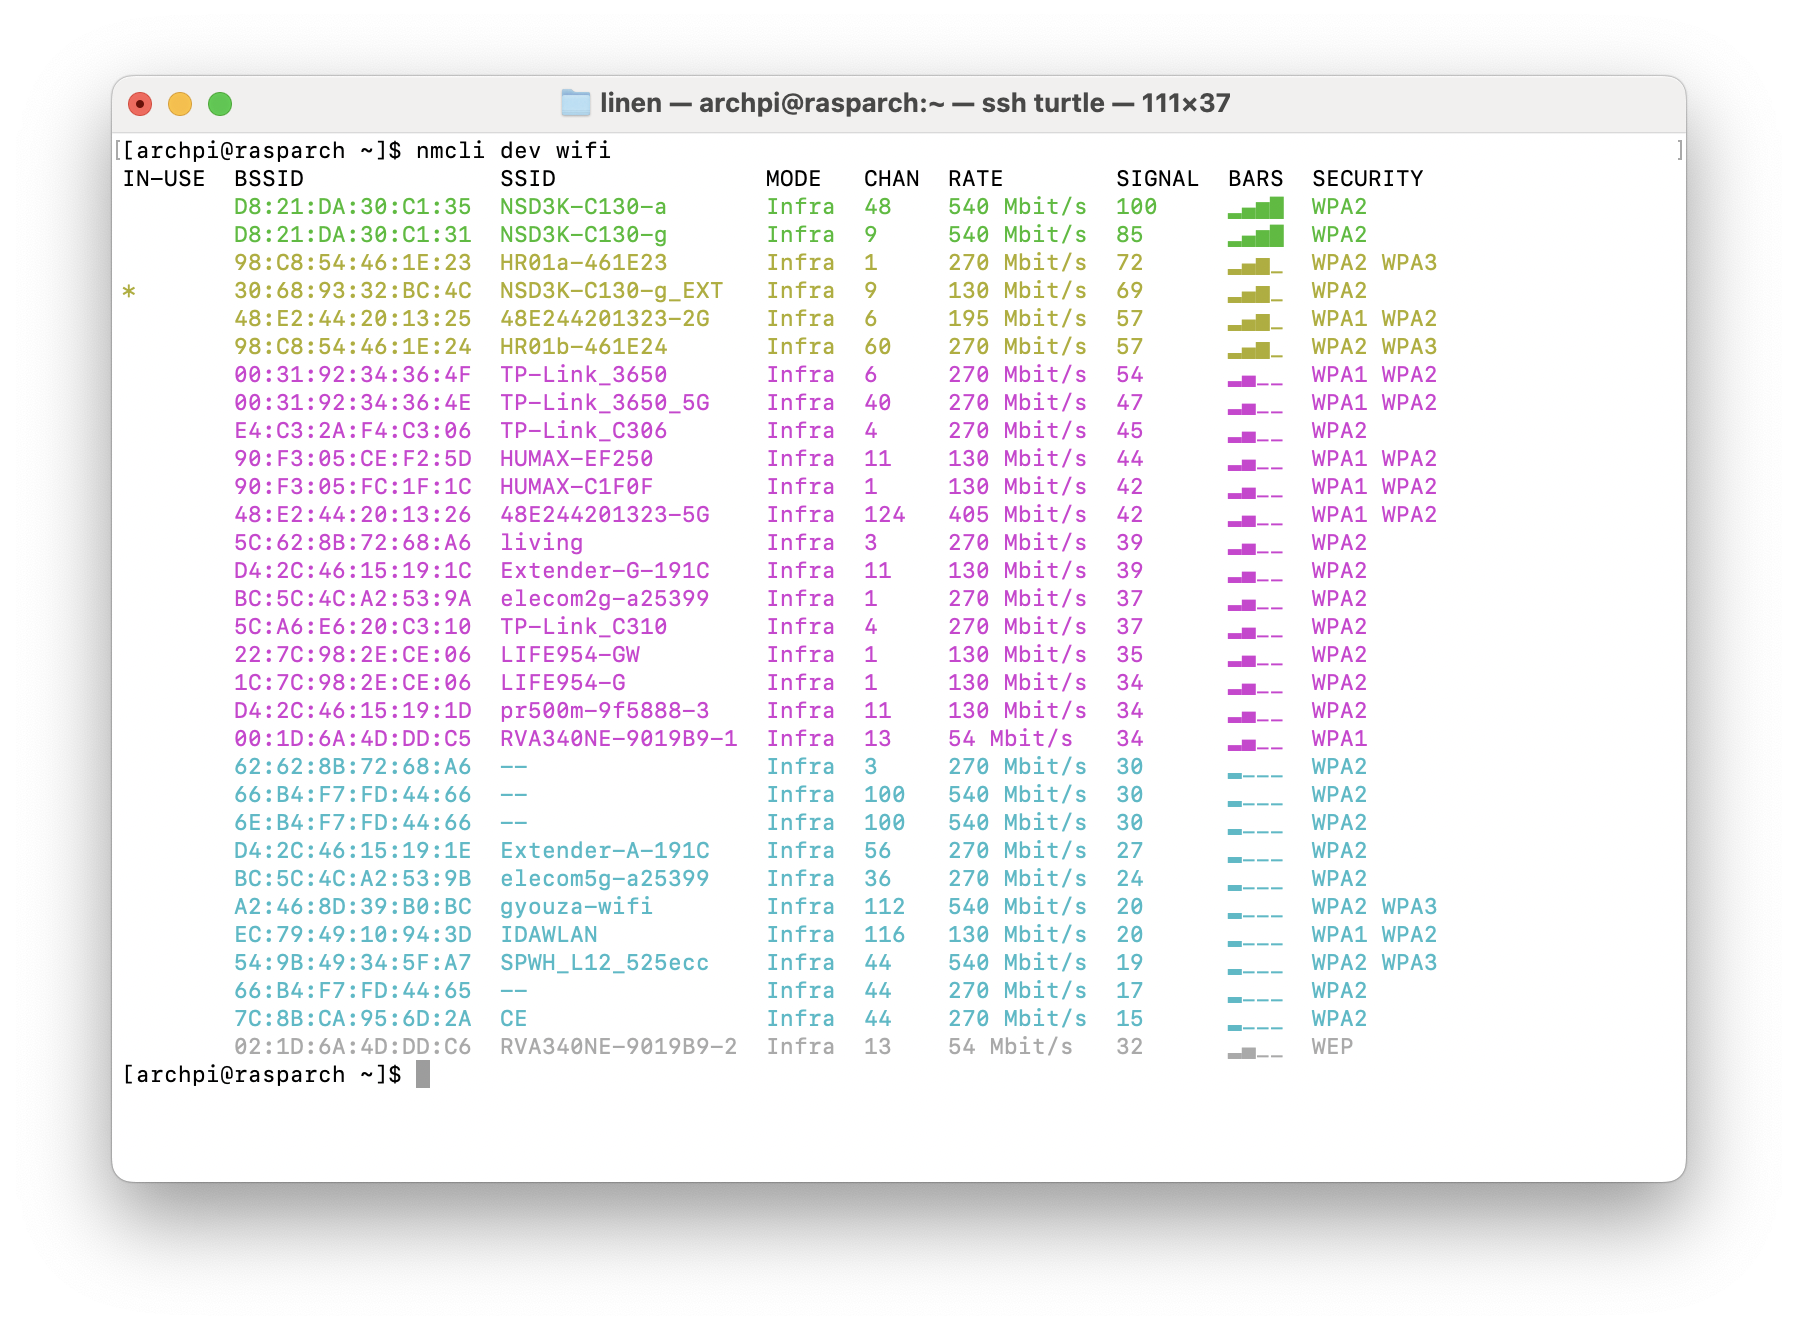Click the yellow minimize button

[179, 103]
